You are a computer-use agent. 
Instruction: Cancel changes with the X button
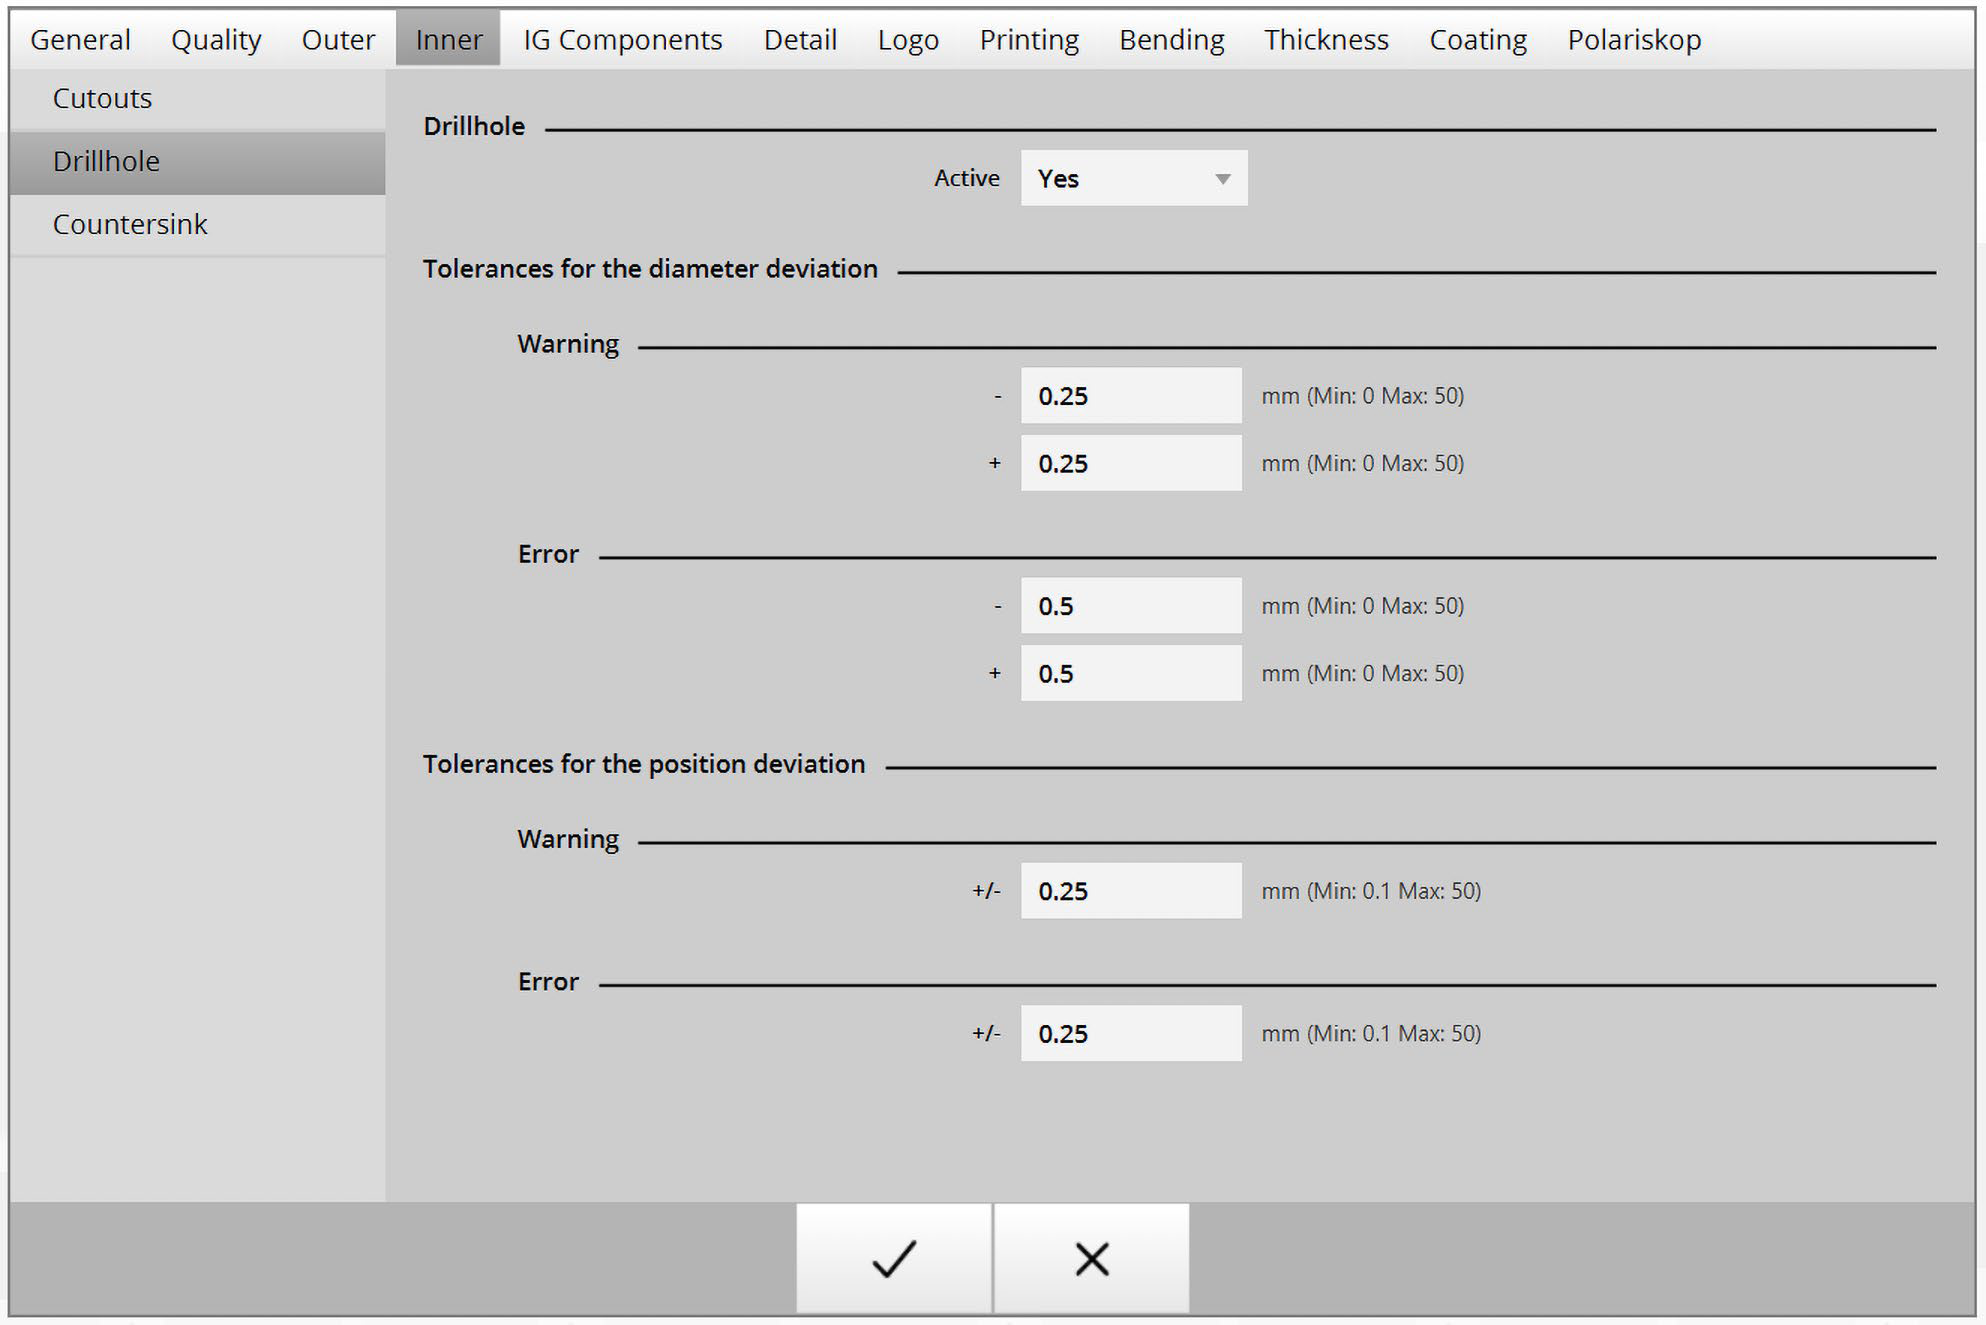tap(1091, 1258)
